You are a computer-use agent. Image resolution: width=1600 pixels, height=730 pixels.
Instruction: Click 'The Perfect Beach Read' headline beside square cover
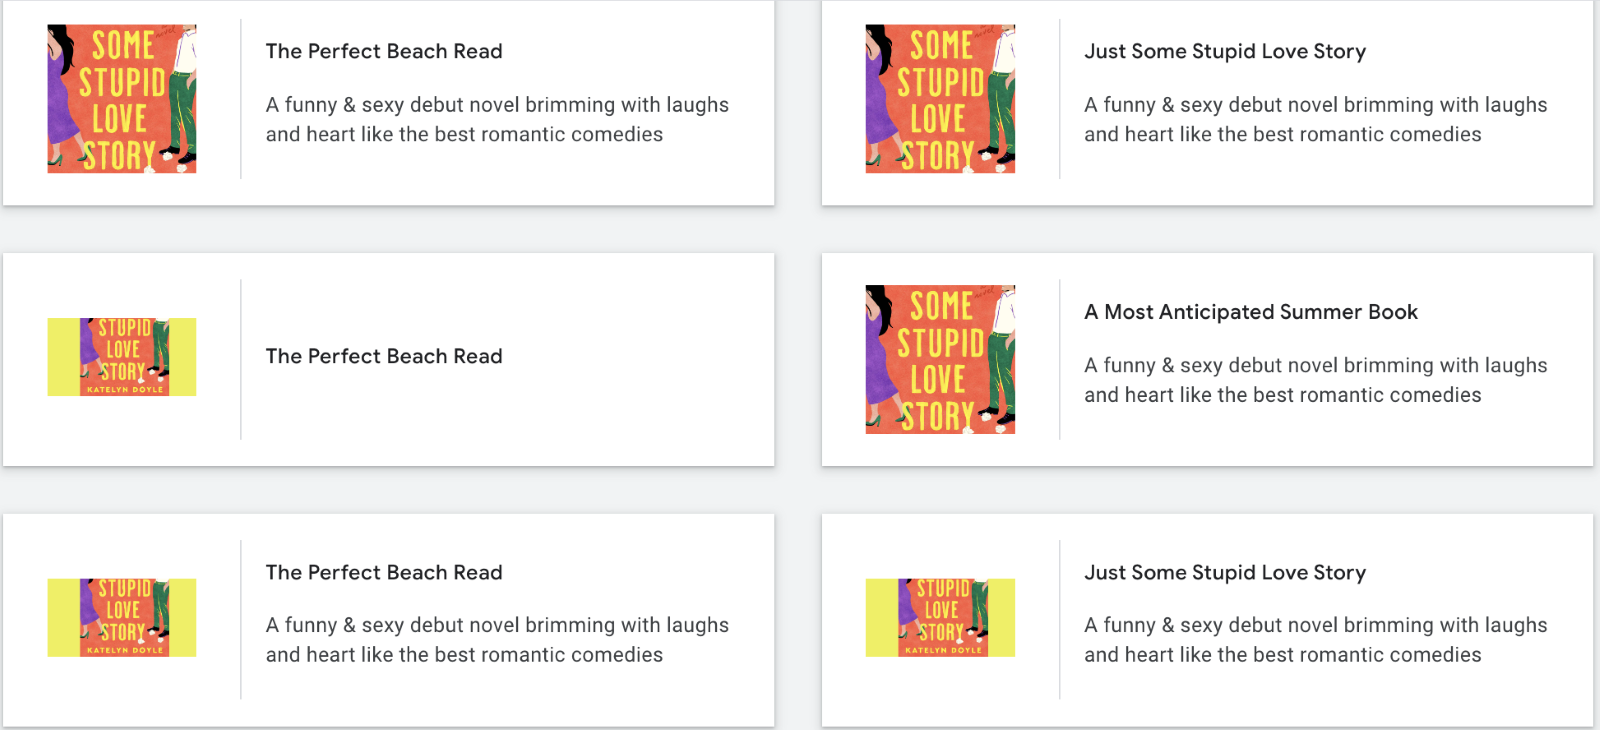(x=384, y=51)
